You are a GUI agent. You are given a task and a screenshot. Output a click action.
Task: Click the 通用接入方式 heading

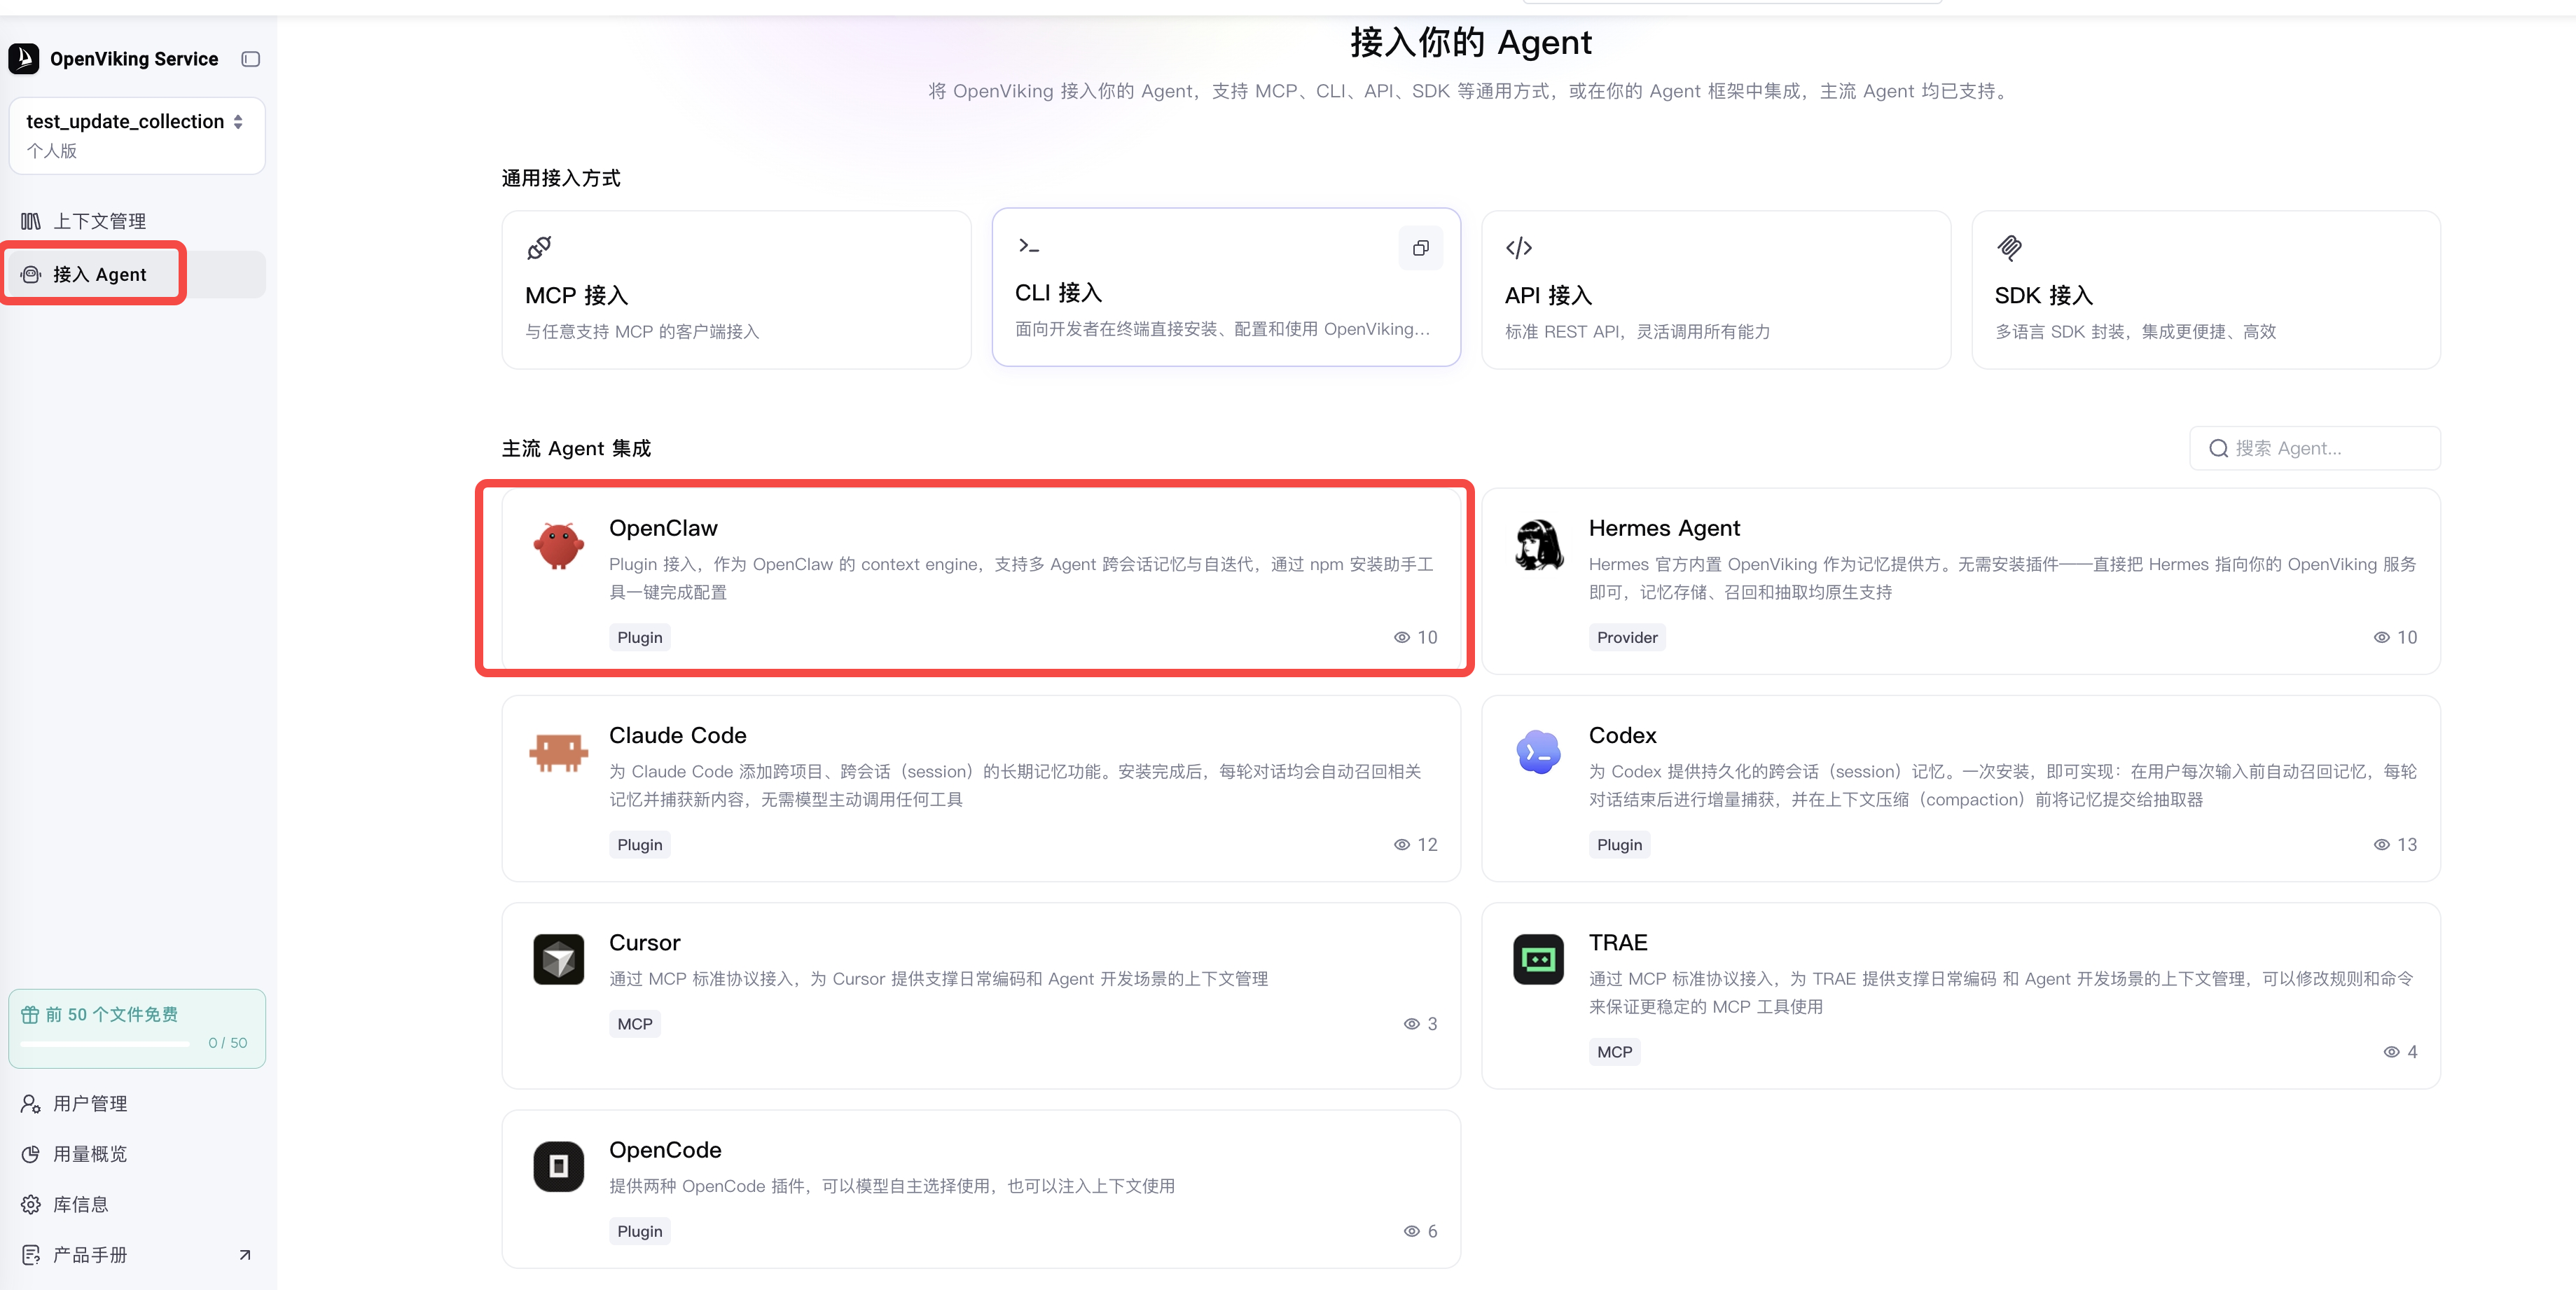click(561, 178)
